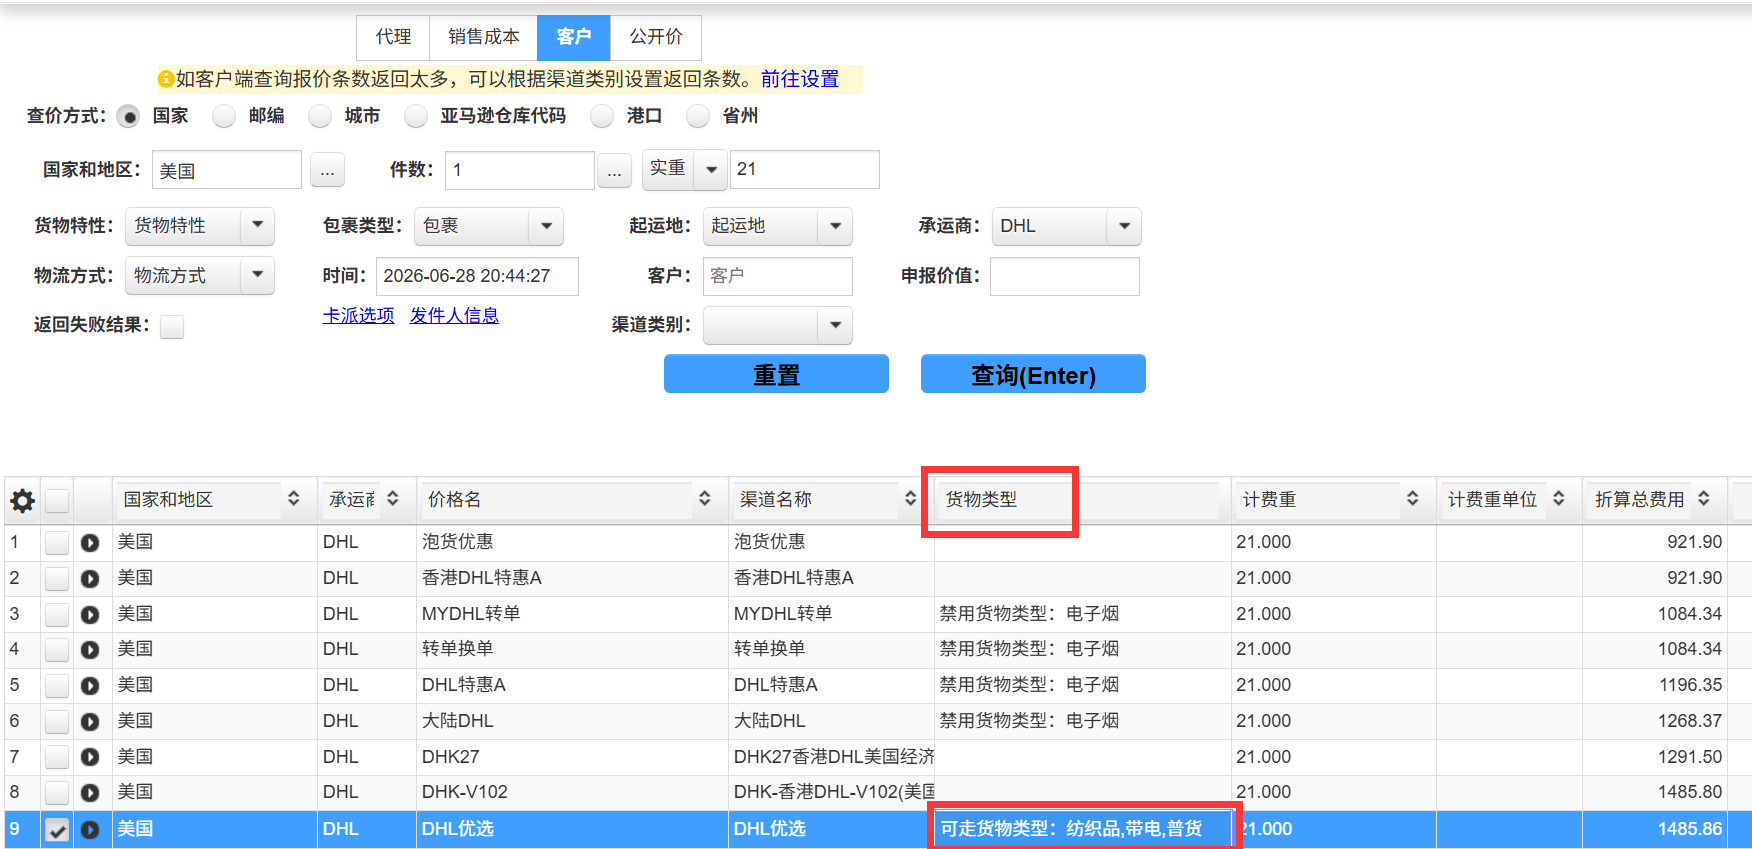Viewport: 1752px width, 849px height.
Task: Click total cost cell 1268.37
Action: click(1657, 721)
